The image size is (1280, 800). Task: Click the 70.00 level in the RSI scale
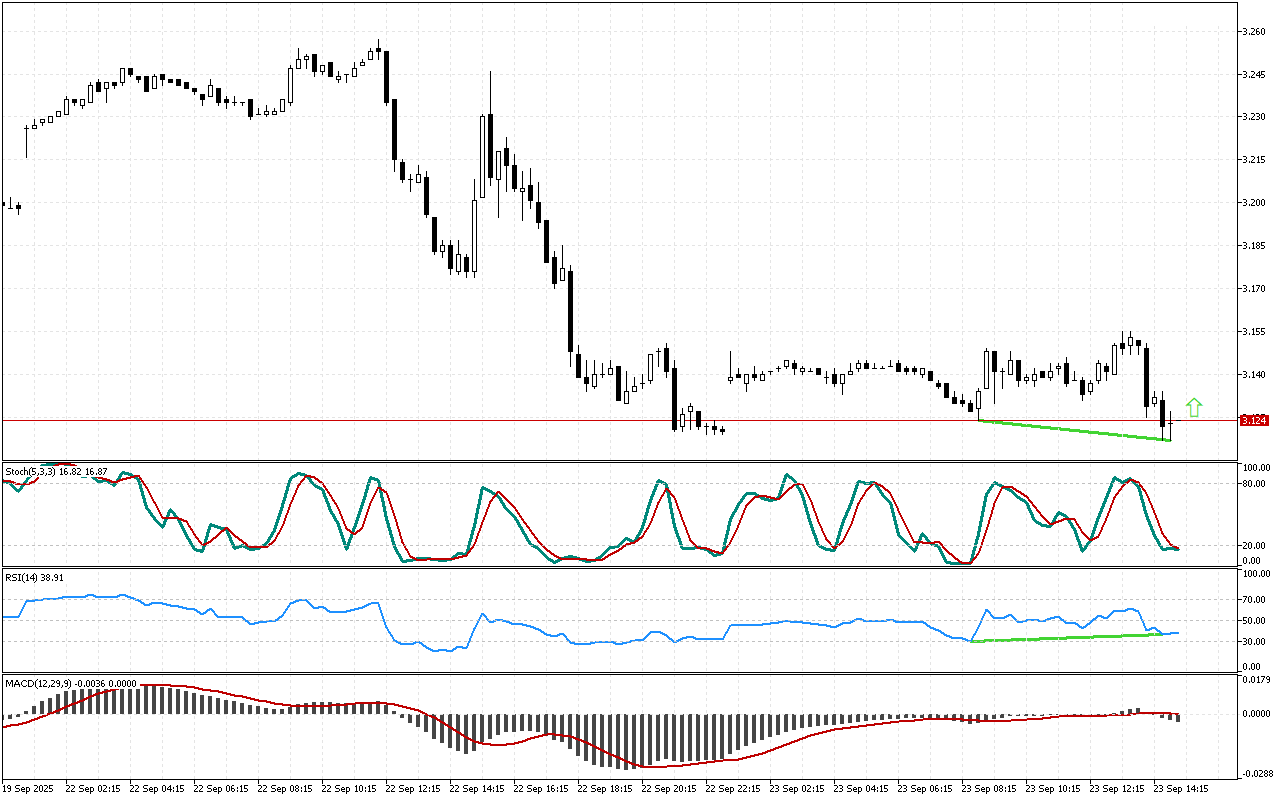click(1255, 600)
